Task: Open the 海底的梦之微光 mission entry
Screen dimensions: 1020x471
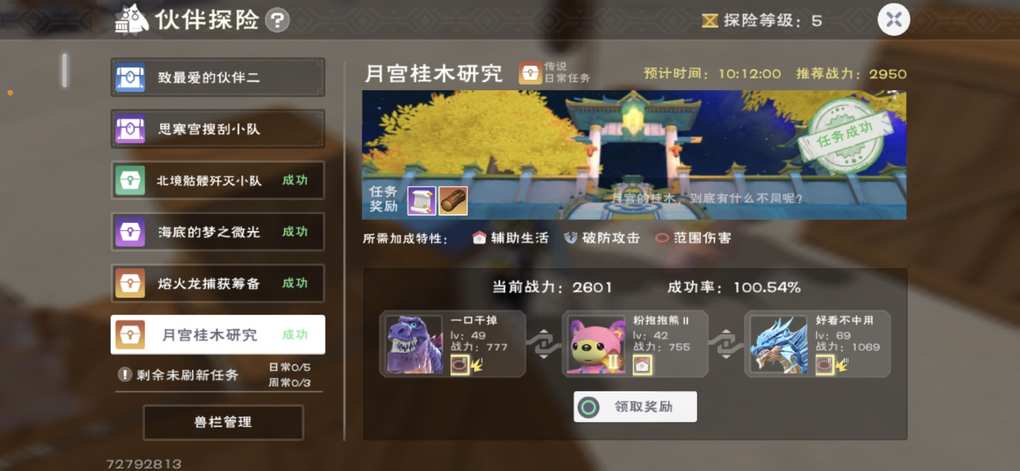Action: click(217, 232)
